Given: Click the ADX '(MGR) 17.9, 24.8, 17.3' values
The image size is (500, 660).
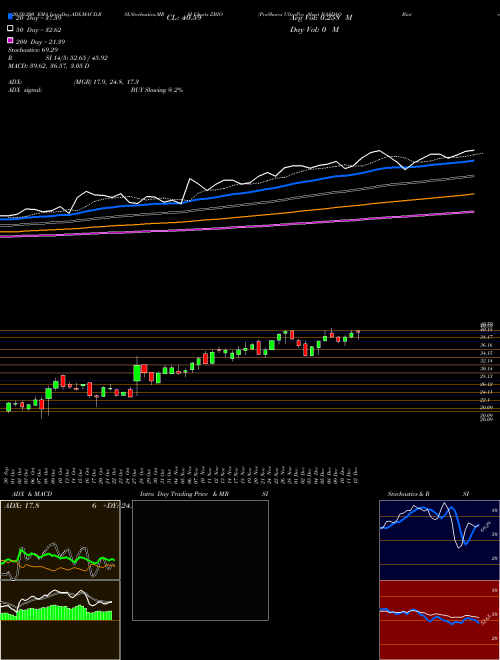Looking at the screenshot, I should point(106,82).
